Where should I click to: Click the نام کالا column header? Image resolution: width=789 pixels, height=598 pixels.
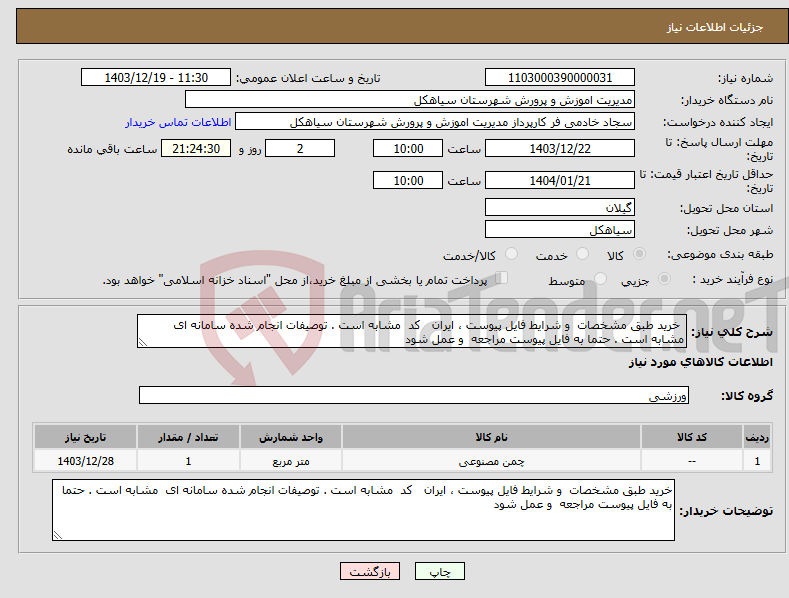[x=491, y=437]
